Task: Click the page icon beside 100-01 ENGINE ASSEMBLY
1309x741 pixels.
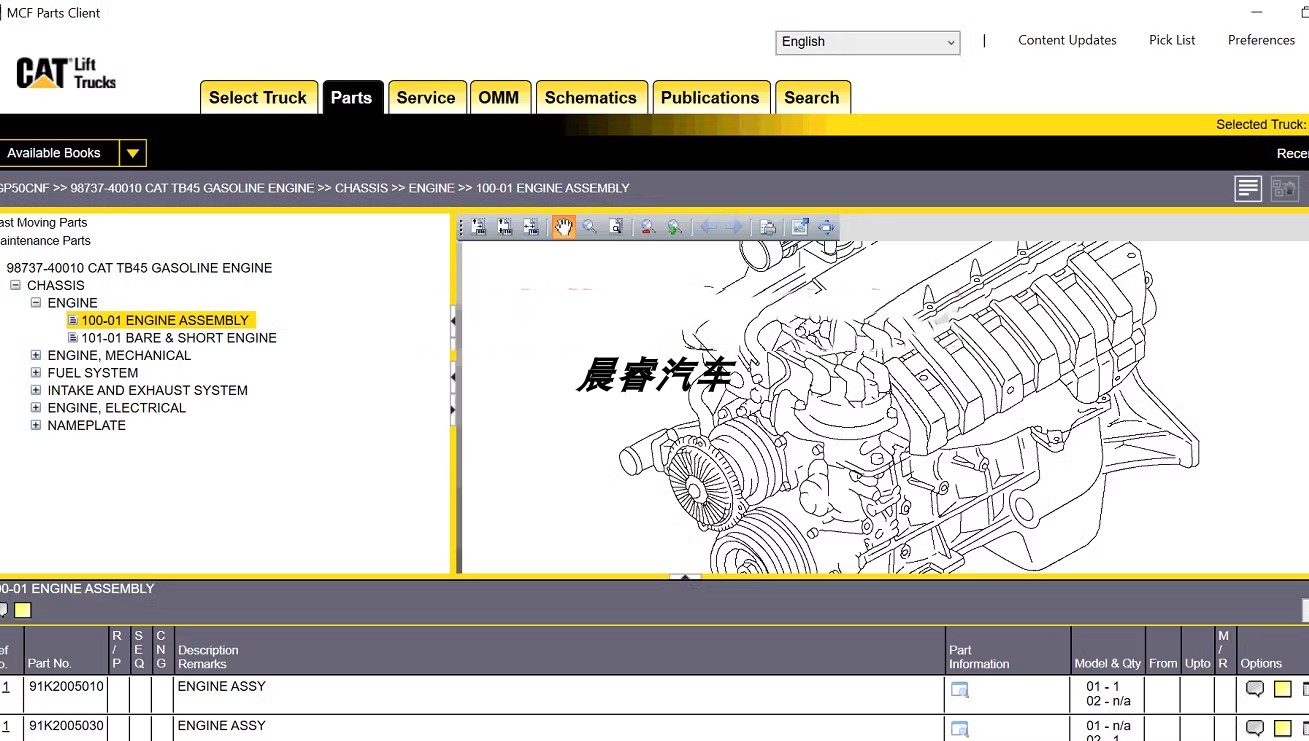Action: (73, 320)
